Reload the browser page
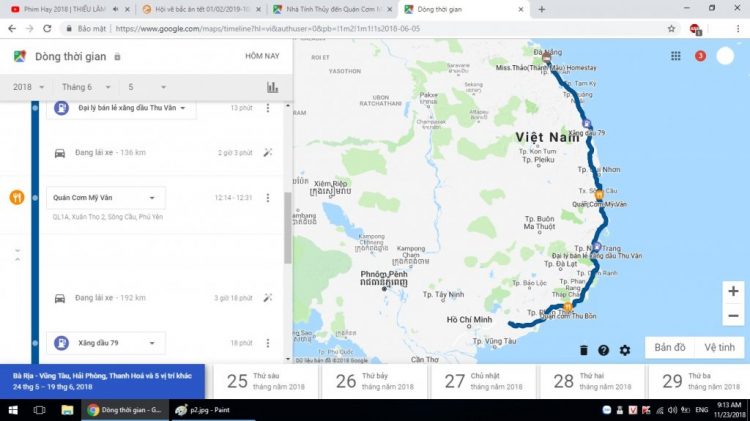This screenshot has height=421, width=750. [47, 29]
